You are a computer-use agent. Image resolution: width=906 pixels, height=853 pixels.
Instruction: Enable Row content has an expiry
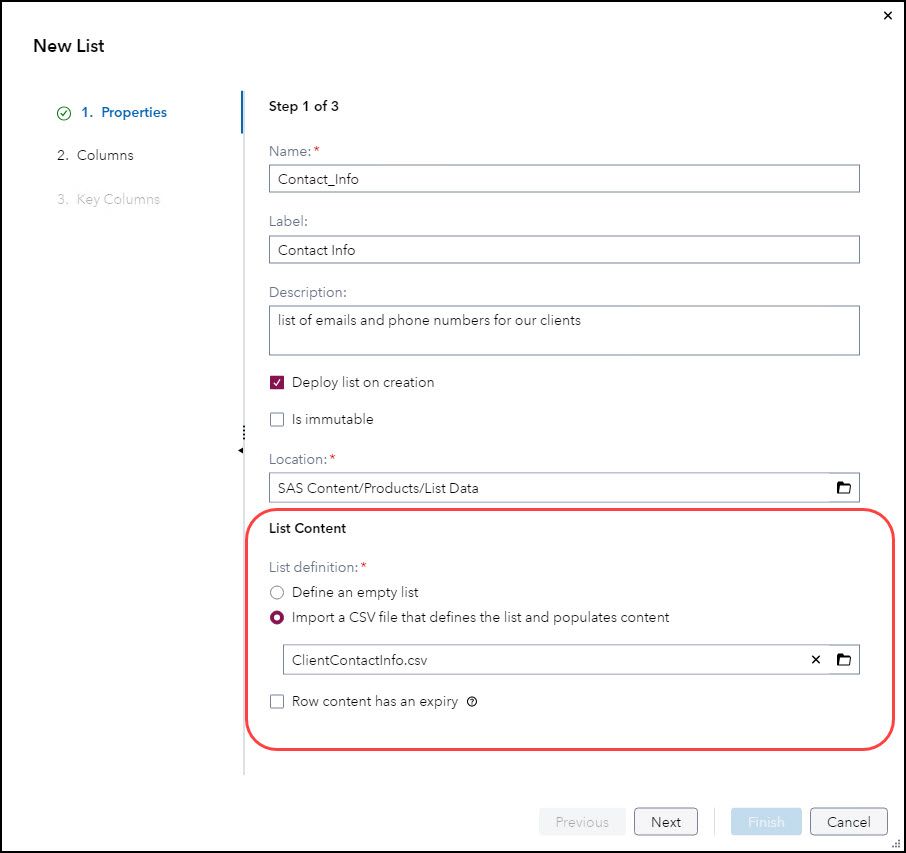click(x=277, y=701)
